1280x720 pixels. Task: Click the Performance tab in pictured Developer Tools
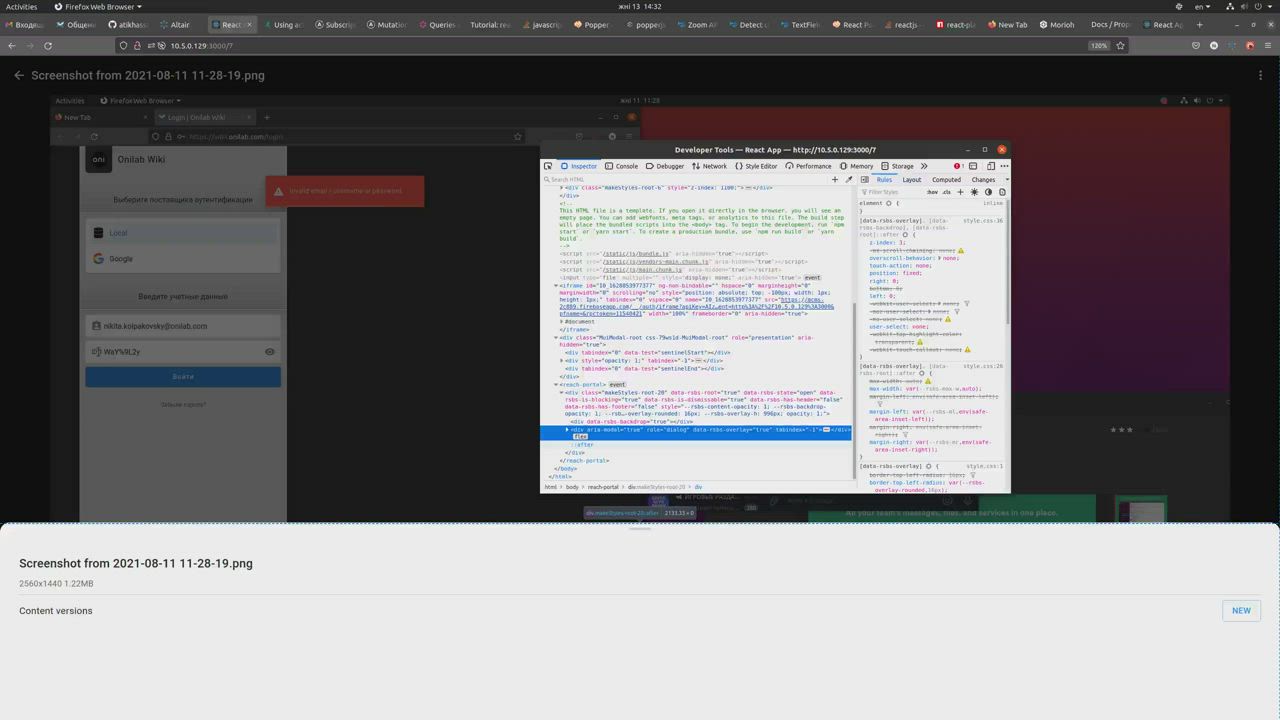[x=808, y=166]
